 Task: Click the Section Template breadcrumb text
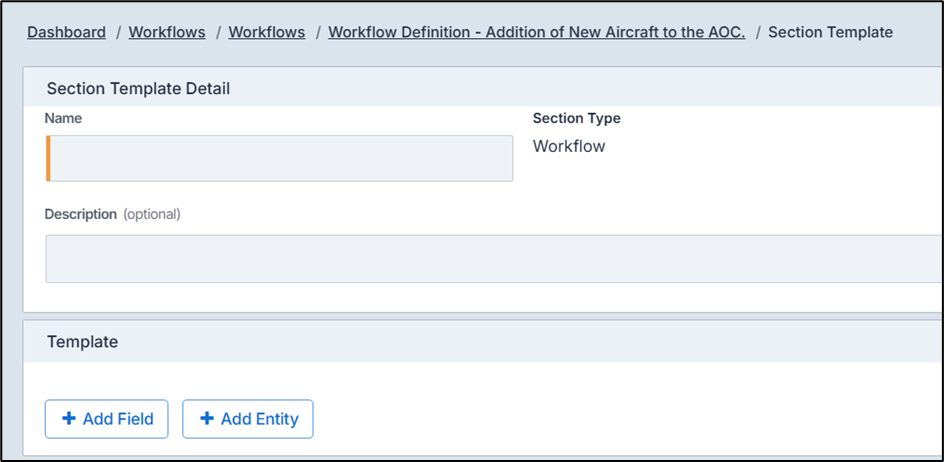click(830, 32)
